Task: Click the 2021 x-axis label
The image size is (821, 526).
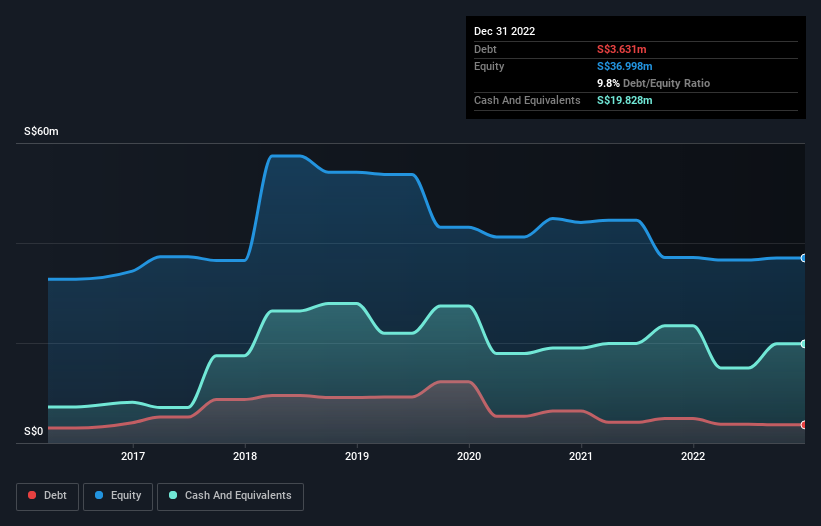Action: [x=581, y=456]
